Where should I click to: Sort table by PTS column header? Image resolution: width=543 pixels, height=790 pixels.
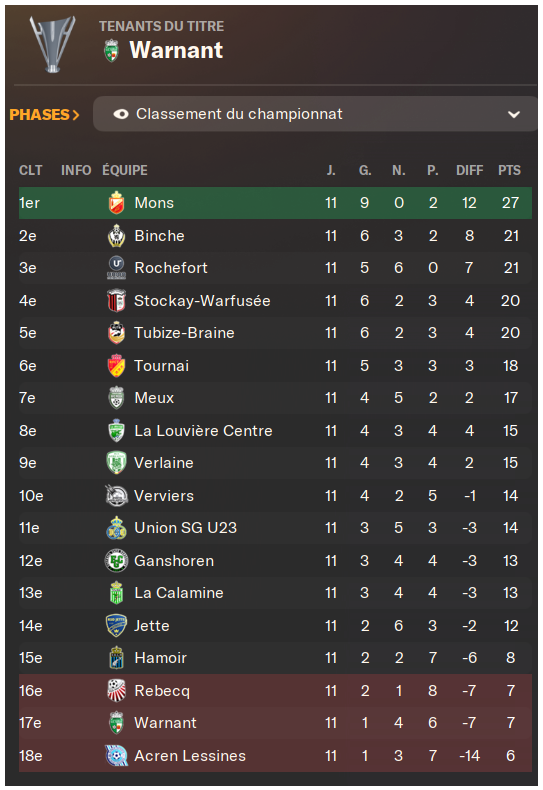(x=509, y=170)
